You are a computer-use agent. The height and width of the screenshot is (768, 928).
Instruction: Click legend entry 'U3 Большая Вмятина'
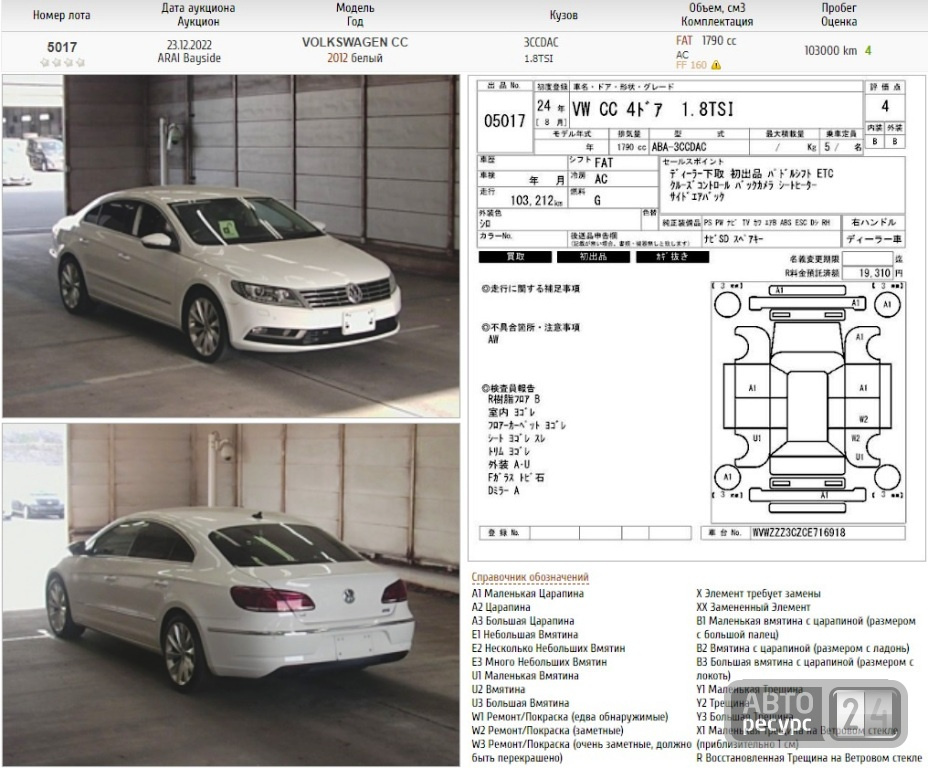520,703
